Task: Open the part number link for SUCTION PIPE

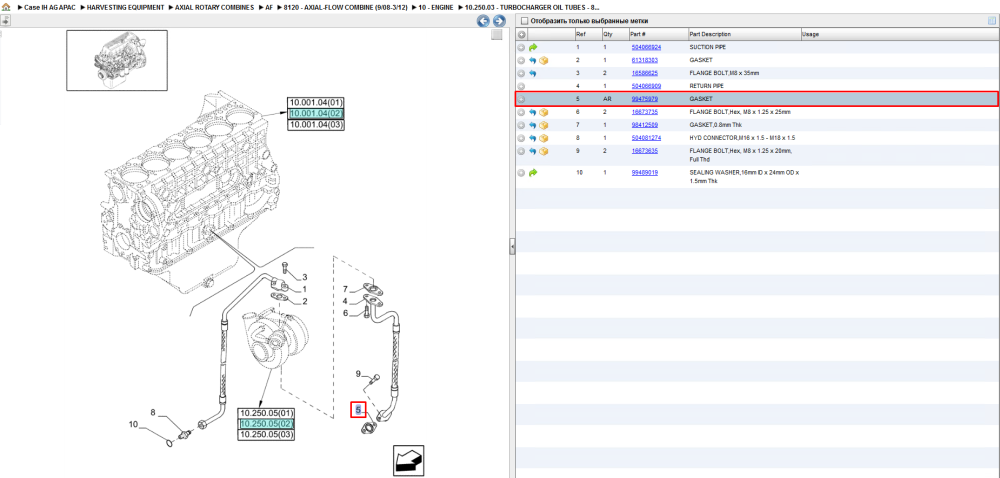Action: pos(646,47)
